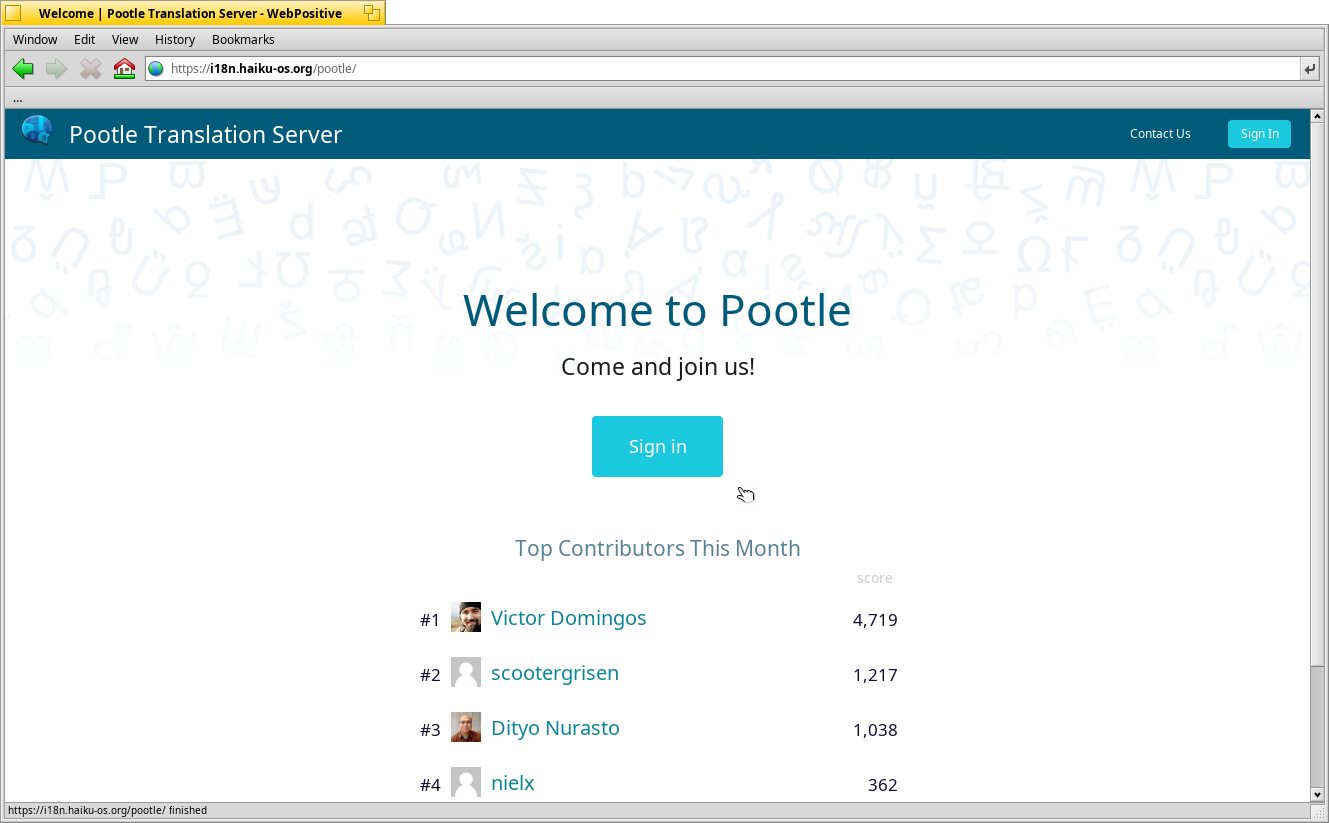Click the grey forward arrow button
The image size is (1329, 823).
56,69
